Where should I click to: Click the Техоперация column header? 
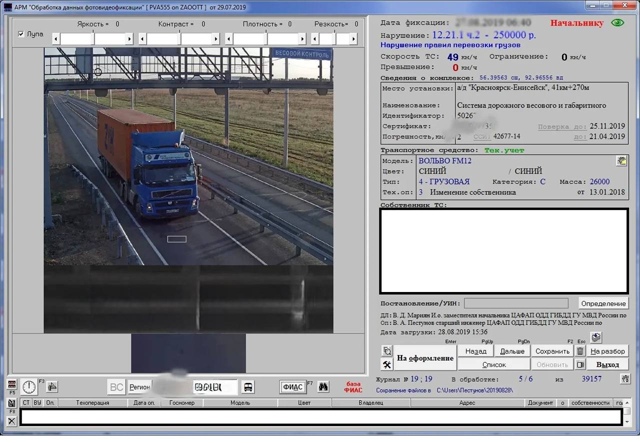(x=92, y=403)
